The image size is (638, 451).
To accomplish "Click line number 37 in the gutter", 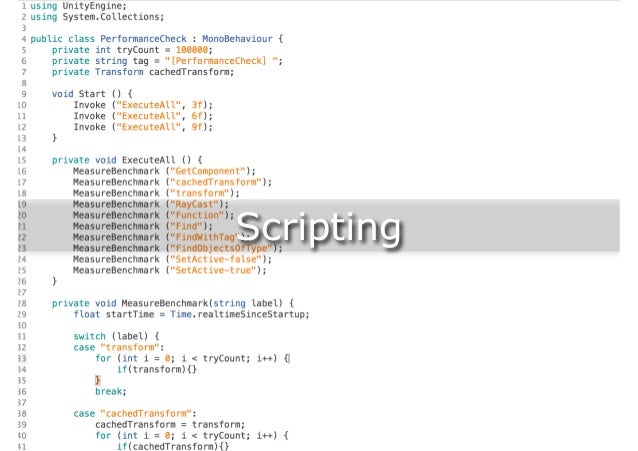I will tap(22, 403).
